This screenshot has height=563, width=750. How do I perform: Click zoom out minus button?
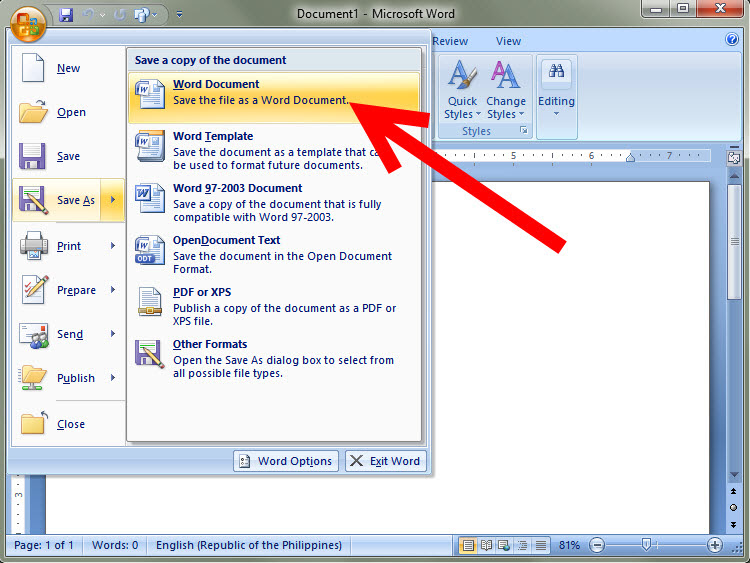click(x=597, y=545)
